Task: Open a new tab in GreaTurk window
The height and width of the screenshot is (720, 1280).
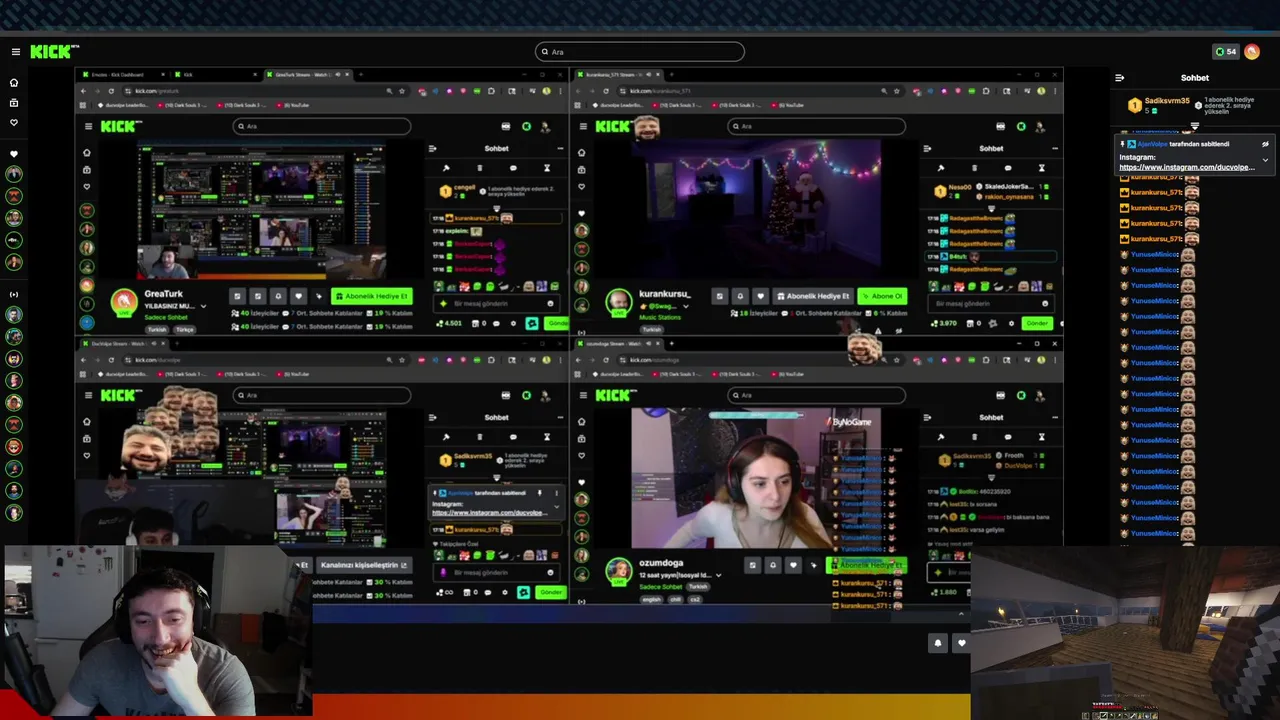Action: pyautogui.click(x=361, y=75)
